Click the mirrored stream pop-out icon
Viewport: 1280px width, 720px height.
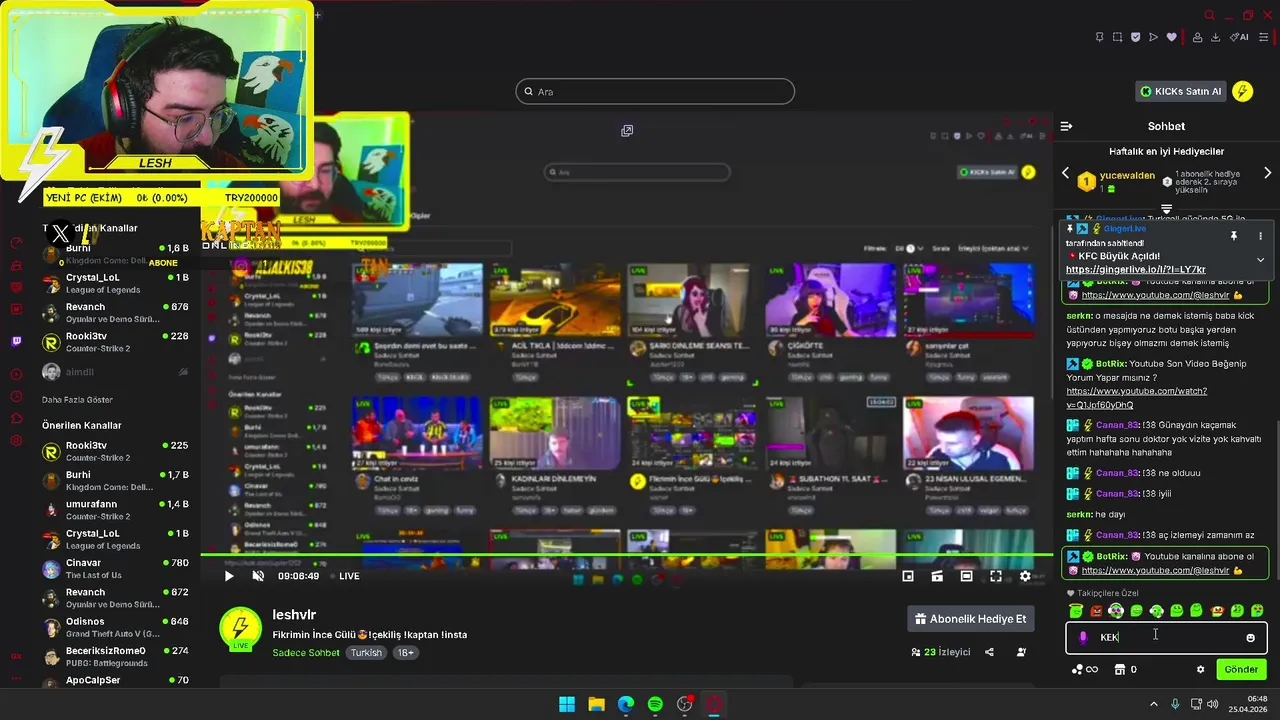tap(627, 131)
